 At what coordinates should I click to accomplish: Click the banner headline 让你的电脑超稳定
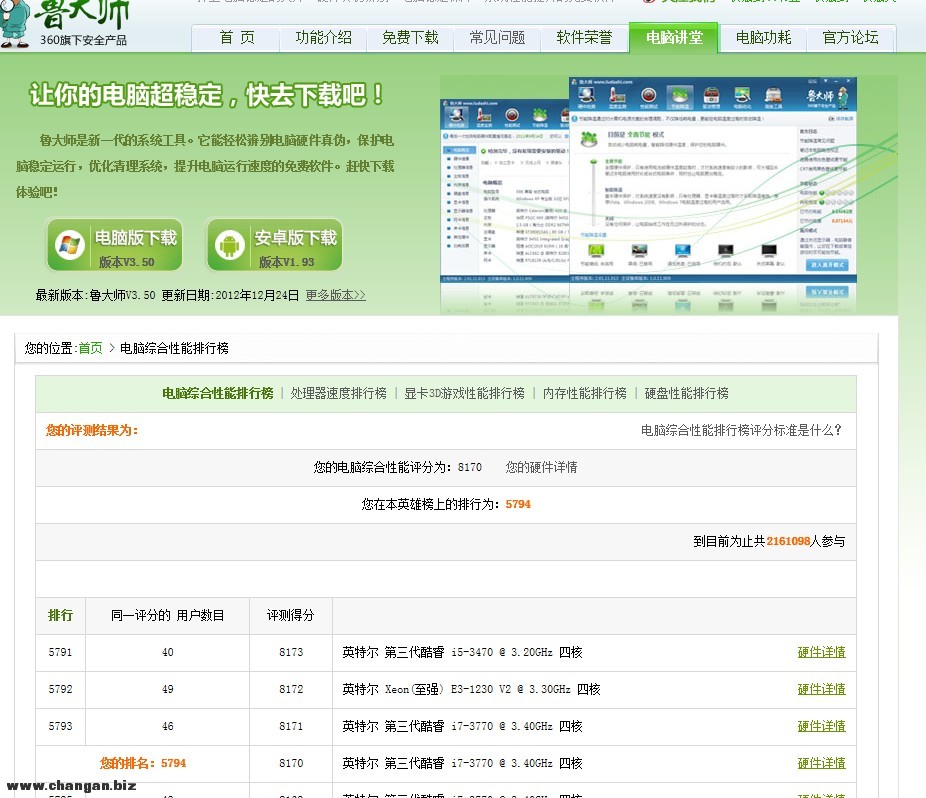pos(207,95)
